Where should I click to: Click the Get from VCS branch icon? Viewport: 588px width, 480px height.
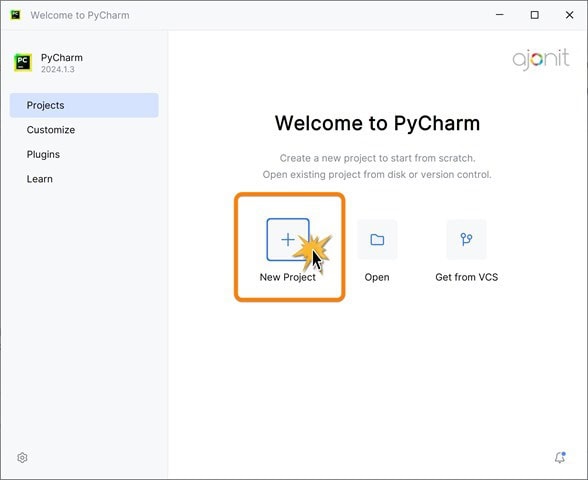[x=466, y=239]
